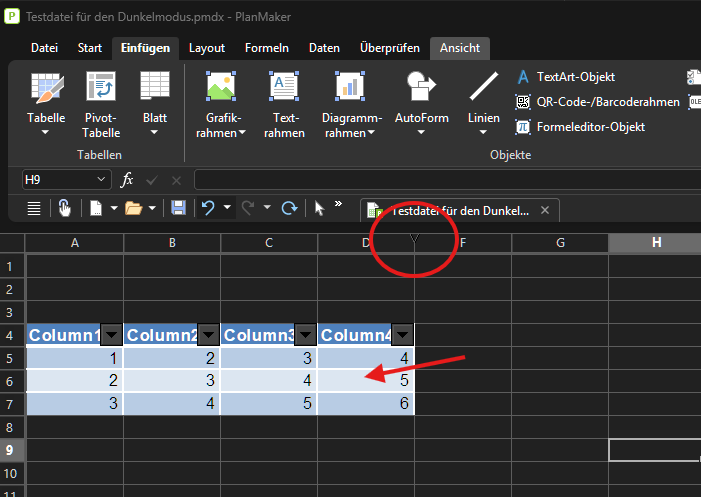Switch to the Überprüfen ribbon tab
The image size is (701, 497).
[390, 48]
